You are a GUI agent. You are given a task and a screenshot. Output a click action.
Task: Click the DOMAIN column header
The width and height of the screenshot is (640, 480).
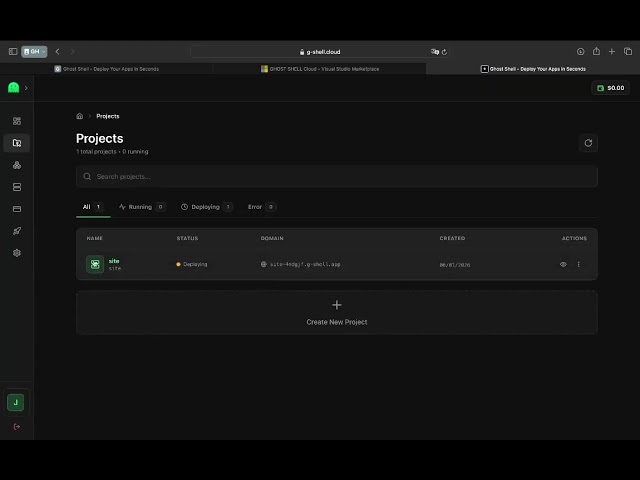coord(272,238)
